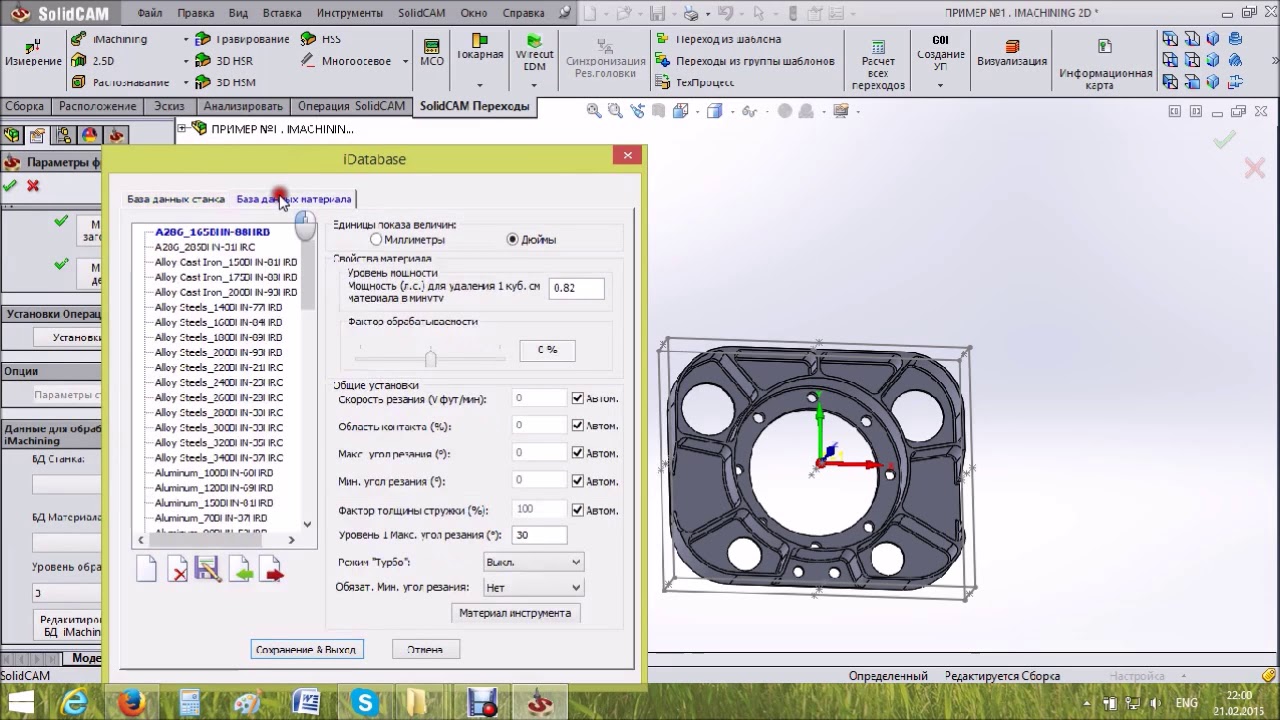Select Aluminum_100DIN-60 IRD material

(214, 473)
